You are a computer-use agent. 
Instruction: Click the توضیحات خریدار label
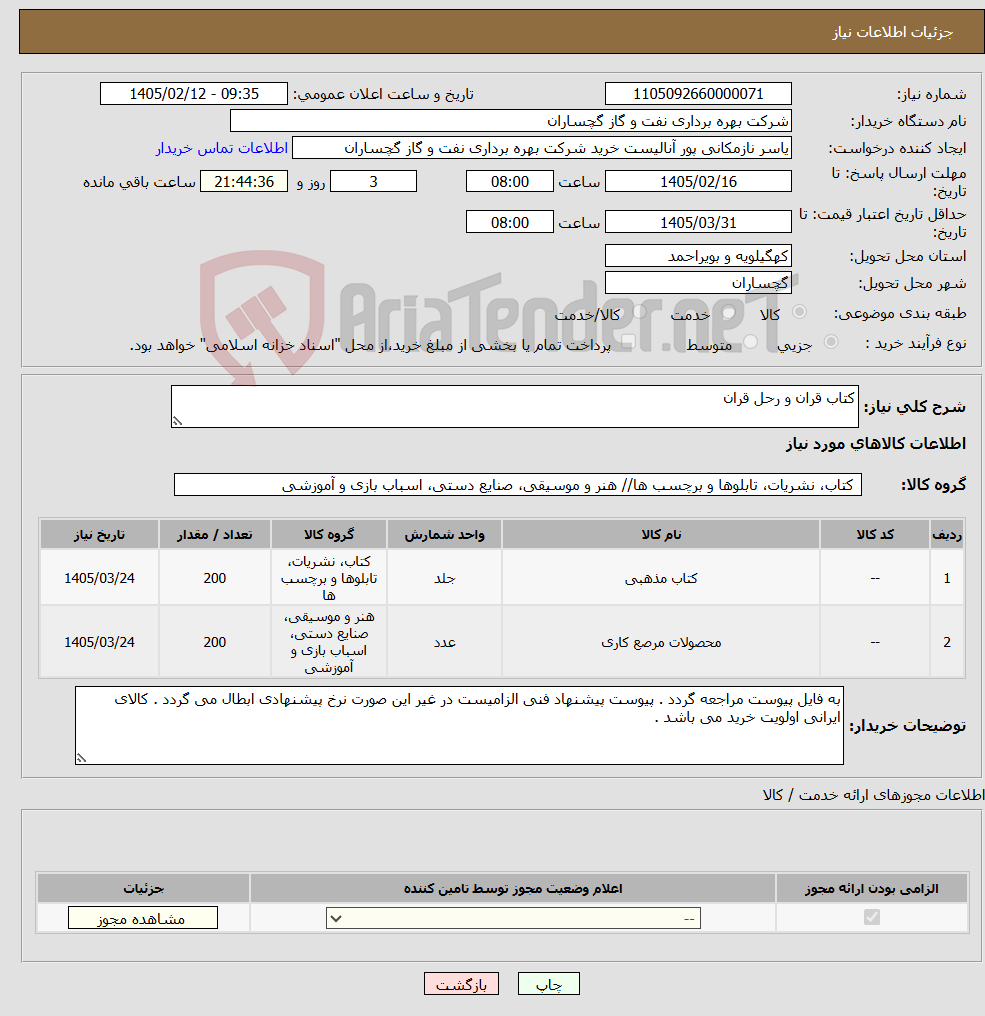click(907, 726)
